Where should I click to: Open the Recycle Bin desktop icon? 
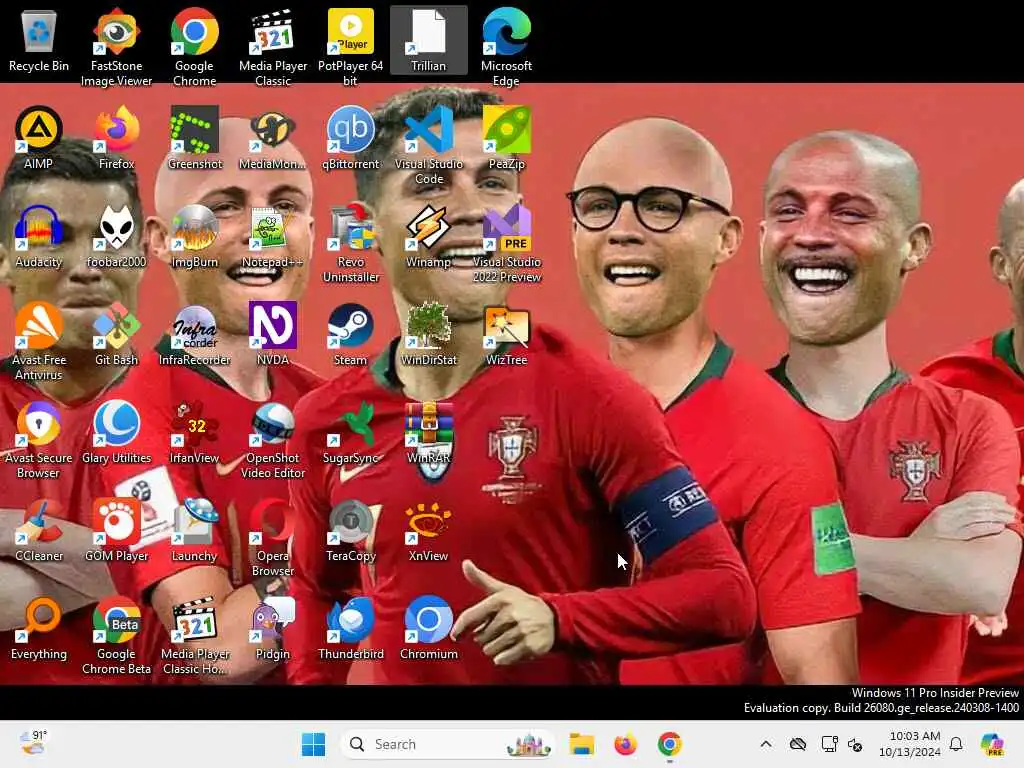(x=39, y=40)
